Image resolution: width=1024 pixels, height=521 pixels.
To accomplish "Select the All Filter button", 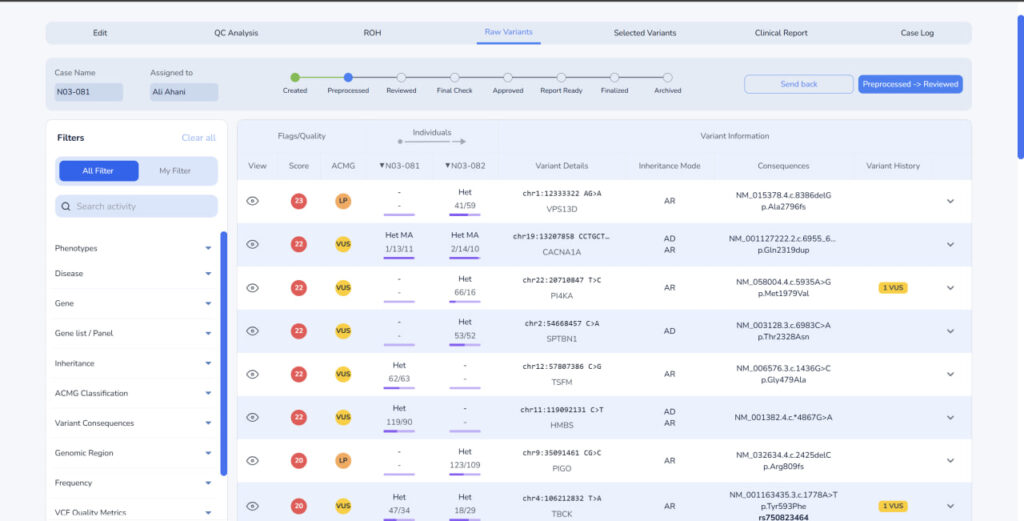I will pyautogui.click(x=98, y=171).
